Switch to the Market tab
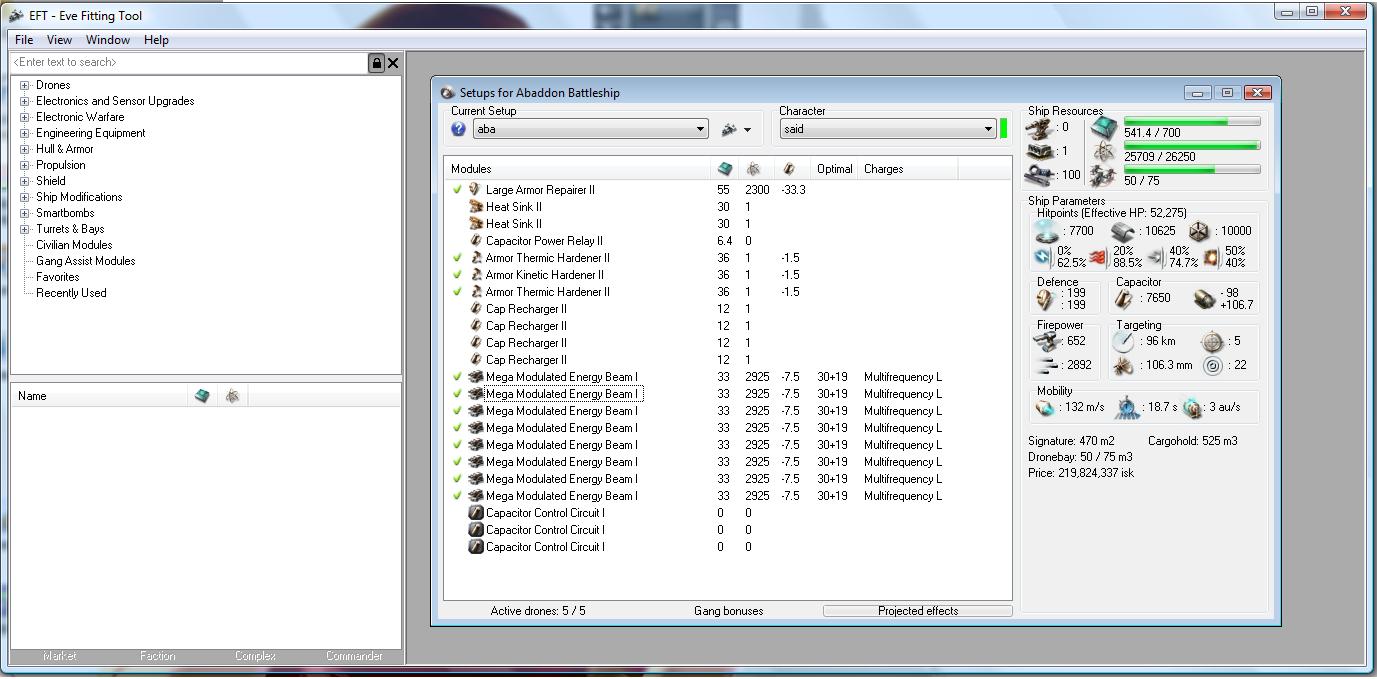 pos(59,656)
